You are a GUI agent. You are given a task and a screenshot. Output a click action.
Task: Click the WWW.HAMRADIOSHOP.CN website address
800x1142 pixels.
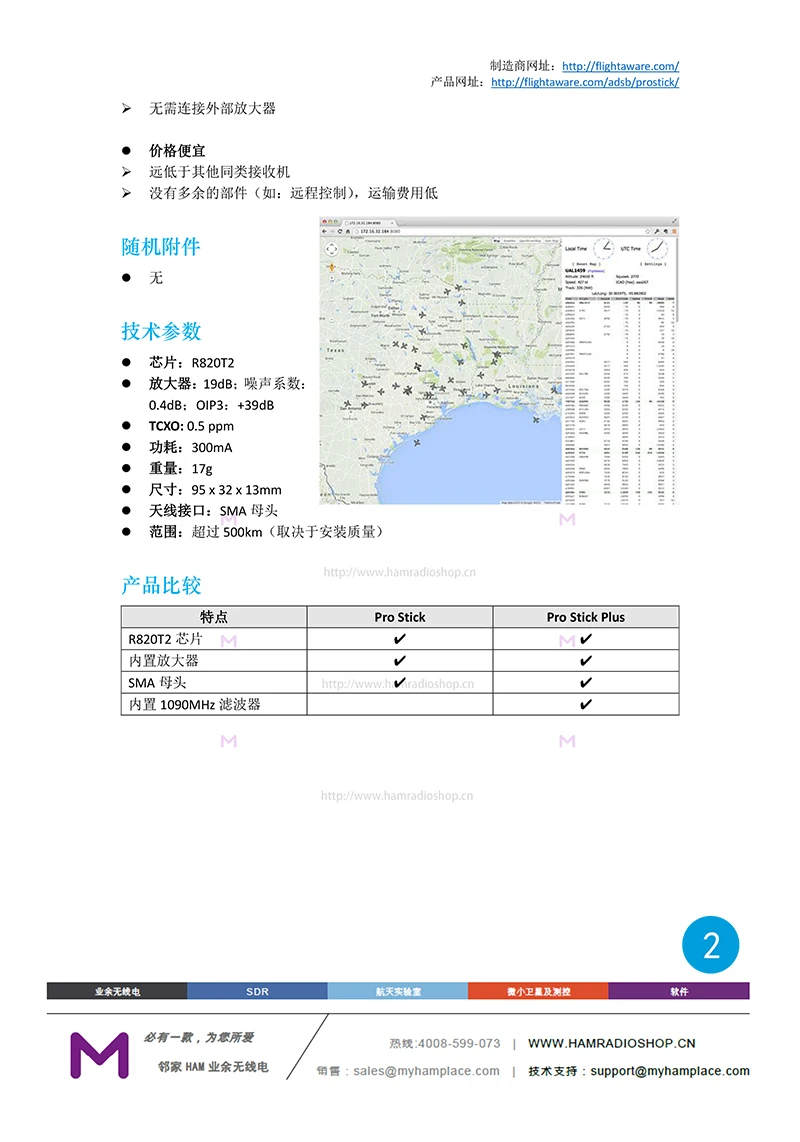pyautogui.click(x=611, y=1044)
